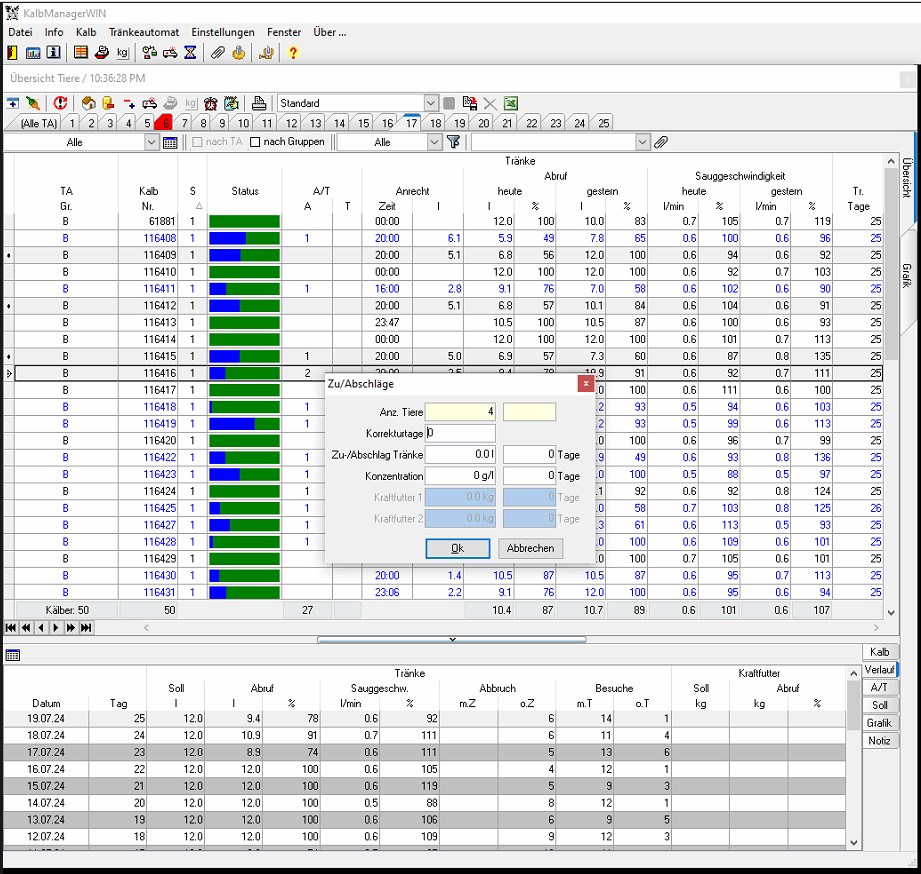Click status bar of calf 116408
Screen dimensions: 921x874
pos(244,238)
